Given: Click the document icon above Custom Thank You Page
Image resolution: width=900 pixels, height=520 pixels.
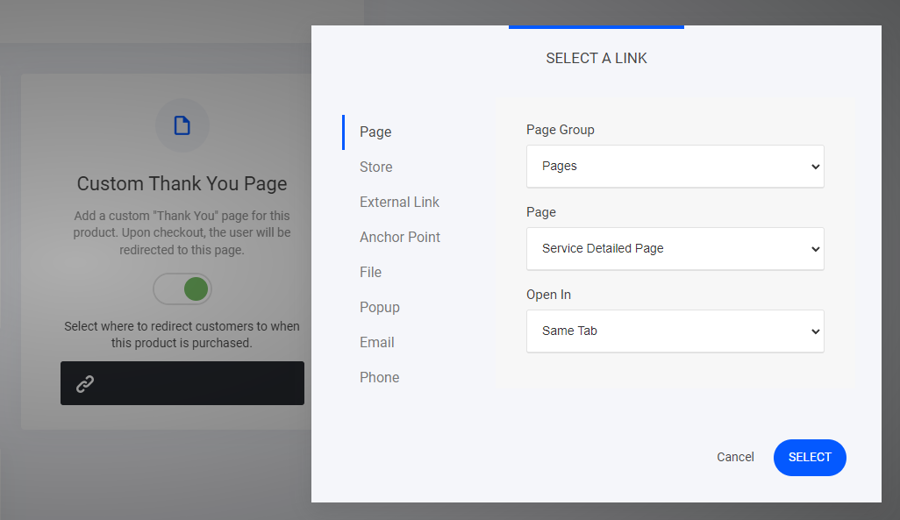Looking at the screenshot, I should point(182,125).
